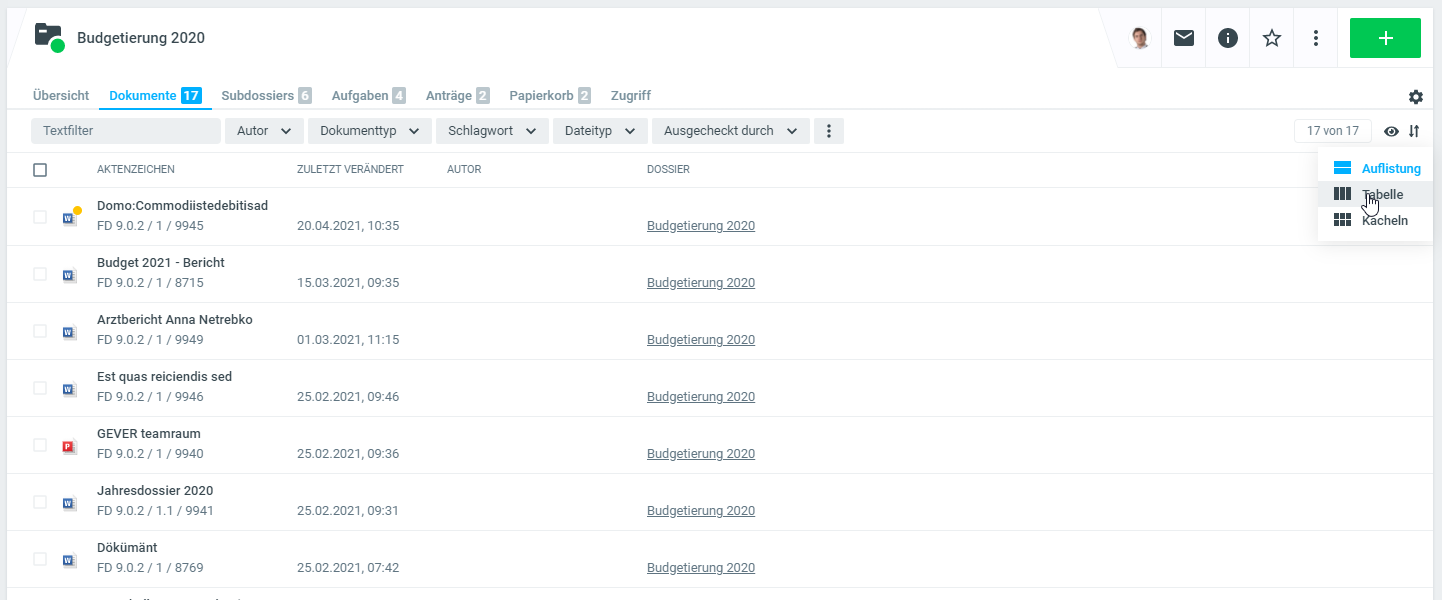Viewport: 1442px width, 600px height.
Task: Open the dossier info icon
Action: point(1228,38)
